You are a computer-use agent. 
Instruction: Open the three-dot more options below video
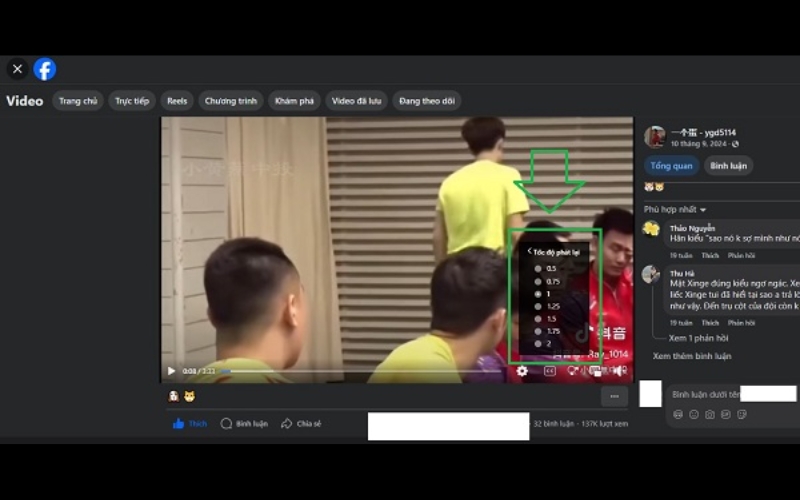(x=614, y=396)
